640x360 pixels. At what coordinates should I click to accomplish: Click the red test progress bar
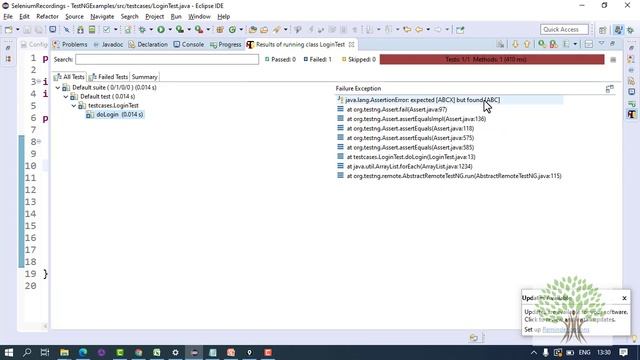pyautogui.click(x=492, y=60)
